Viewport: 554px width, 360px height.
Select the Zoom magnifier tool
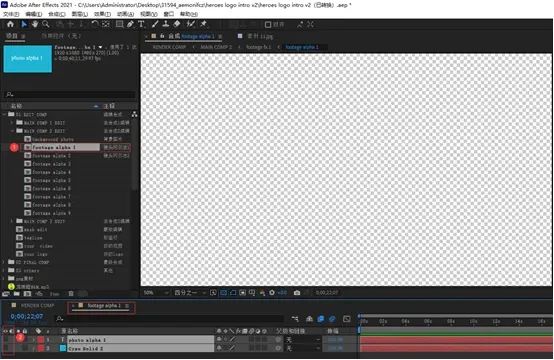pyautogui.click(x=46, y=24)
